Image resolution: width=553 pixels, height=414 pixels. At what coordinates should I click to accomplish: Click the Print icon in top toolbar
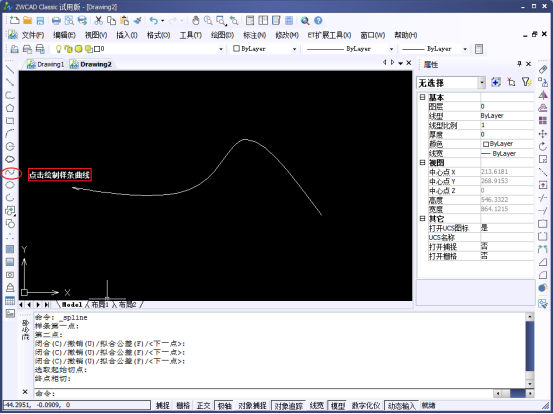point(56,21)
